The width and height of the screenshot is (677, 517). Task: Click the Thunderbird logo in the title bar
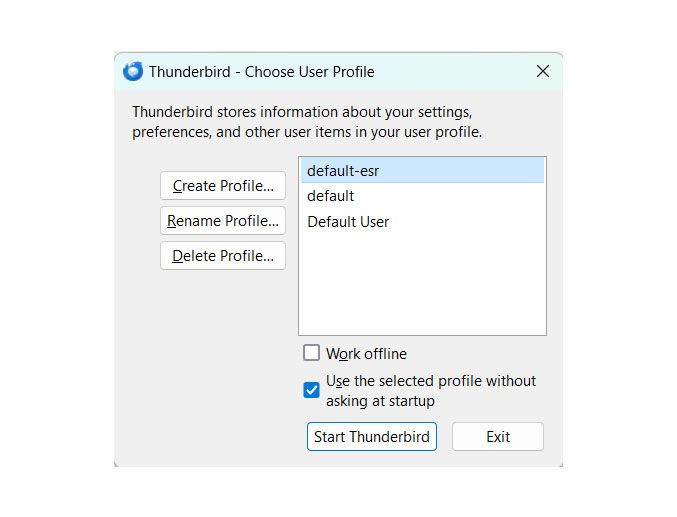133,72
